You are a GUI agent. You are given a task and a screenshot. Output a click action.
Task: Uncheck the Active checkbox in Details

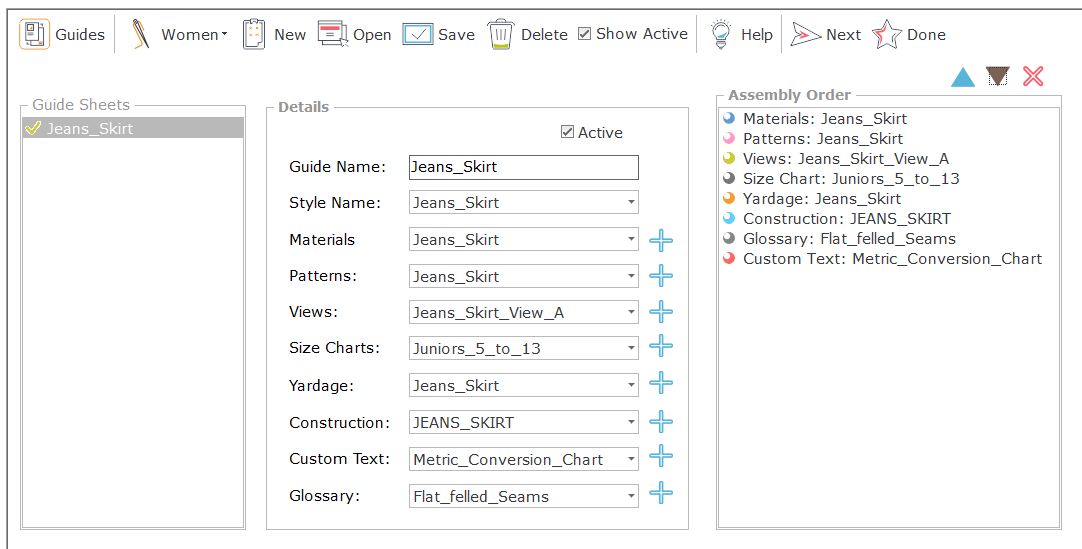[x=568, y=132]
